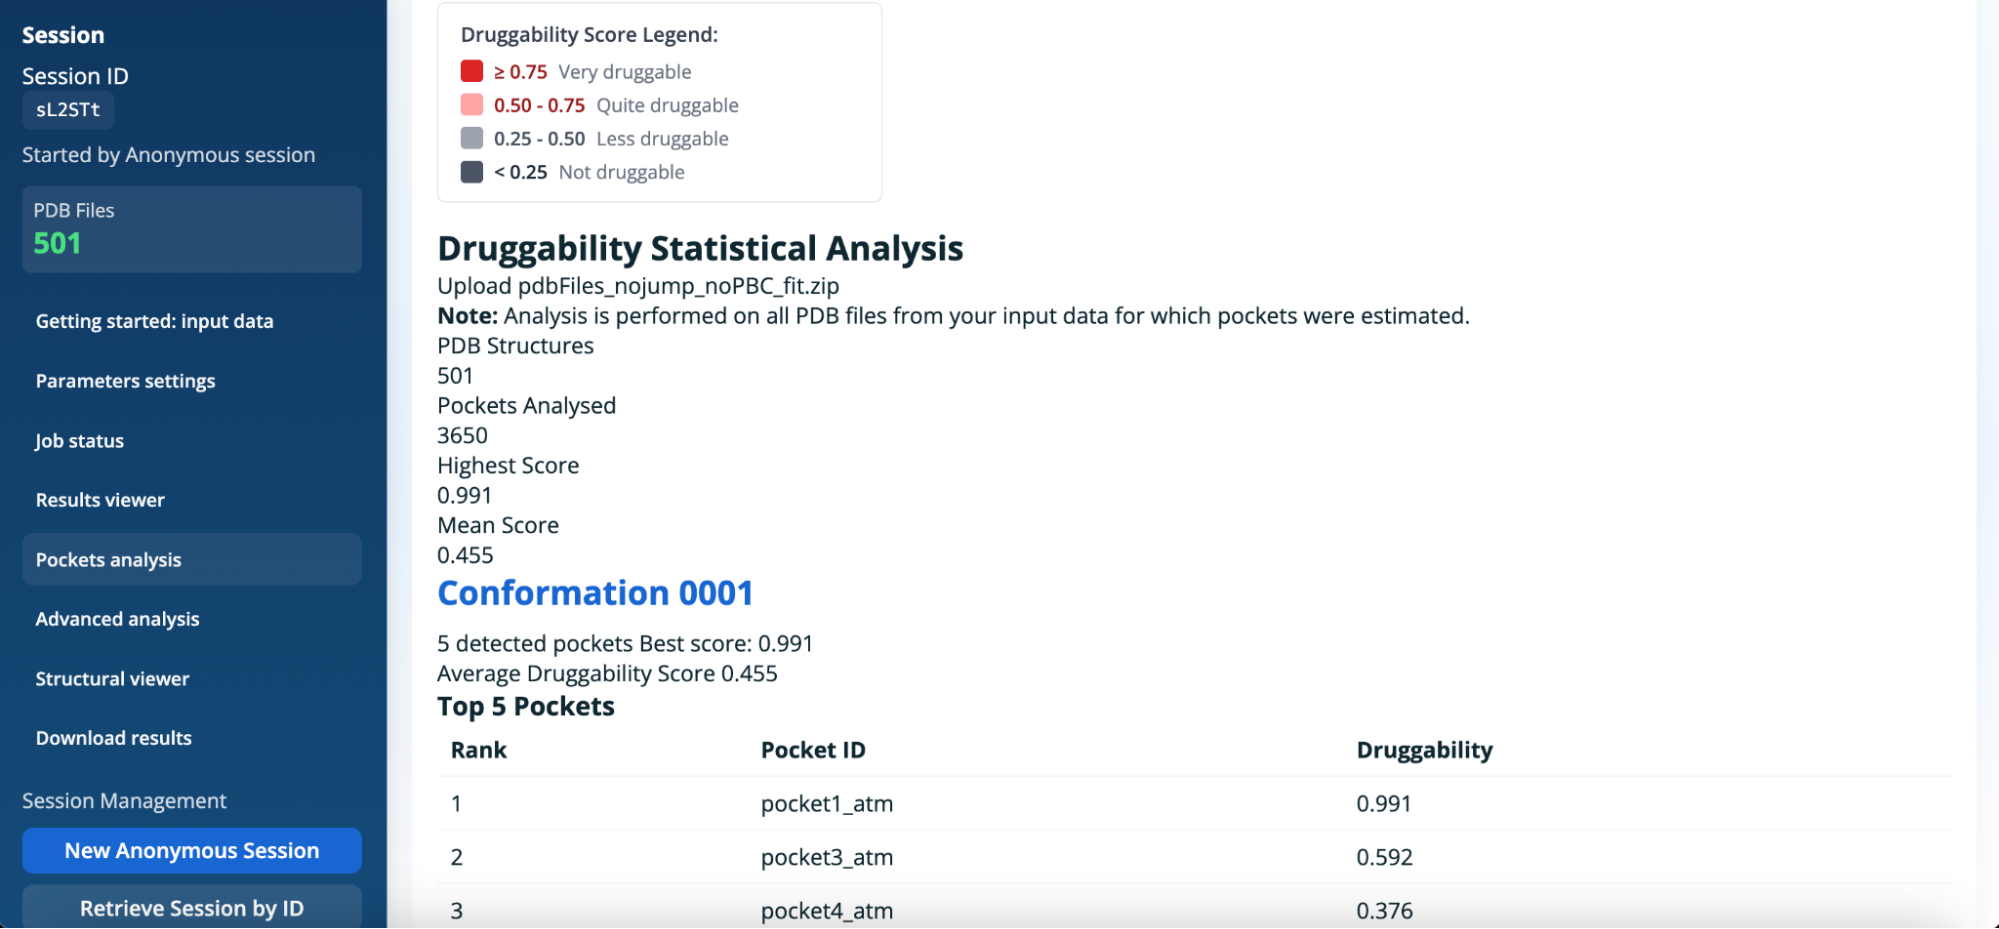Click the Druggability Score Legend title
This screenshot has height=929, width=1999.
click(589, 35)
